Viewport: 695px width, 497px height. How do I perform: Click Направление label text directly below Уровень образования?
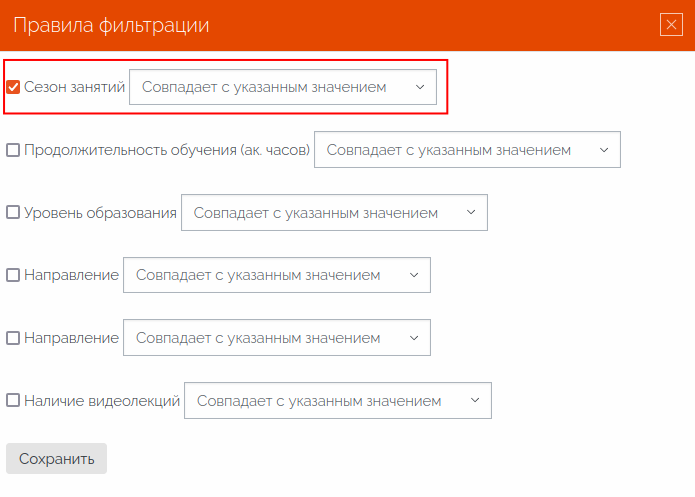coord(71,275)
